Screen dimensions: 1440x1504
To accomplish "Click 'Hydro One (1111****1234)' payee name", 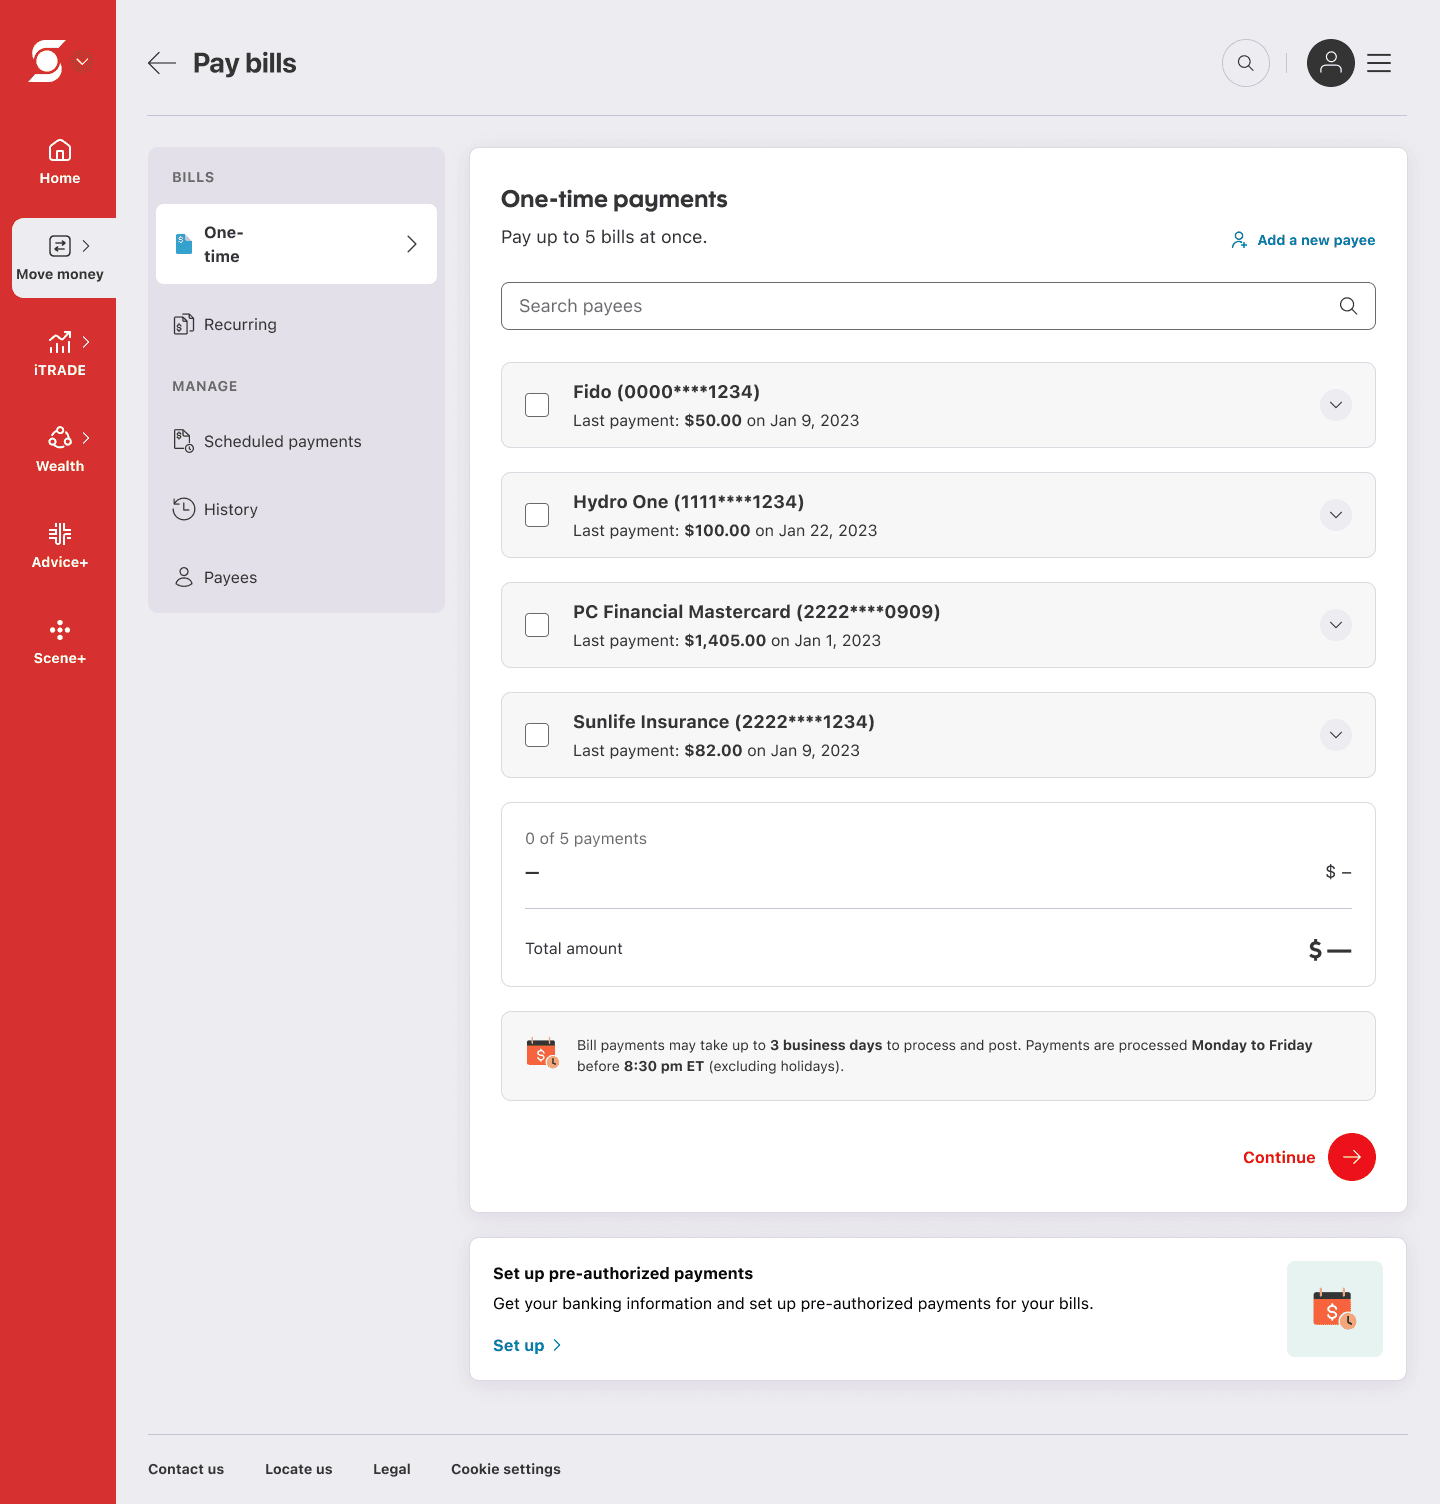I will 689,502.
